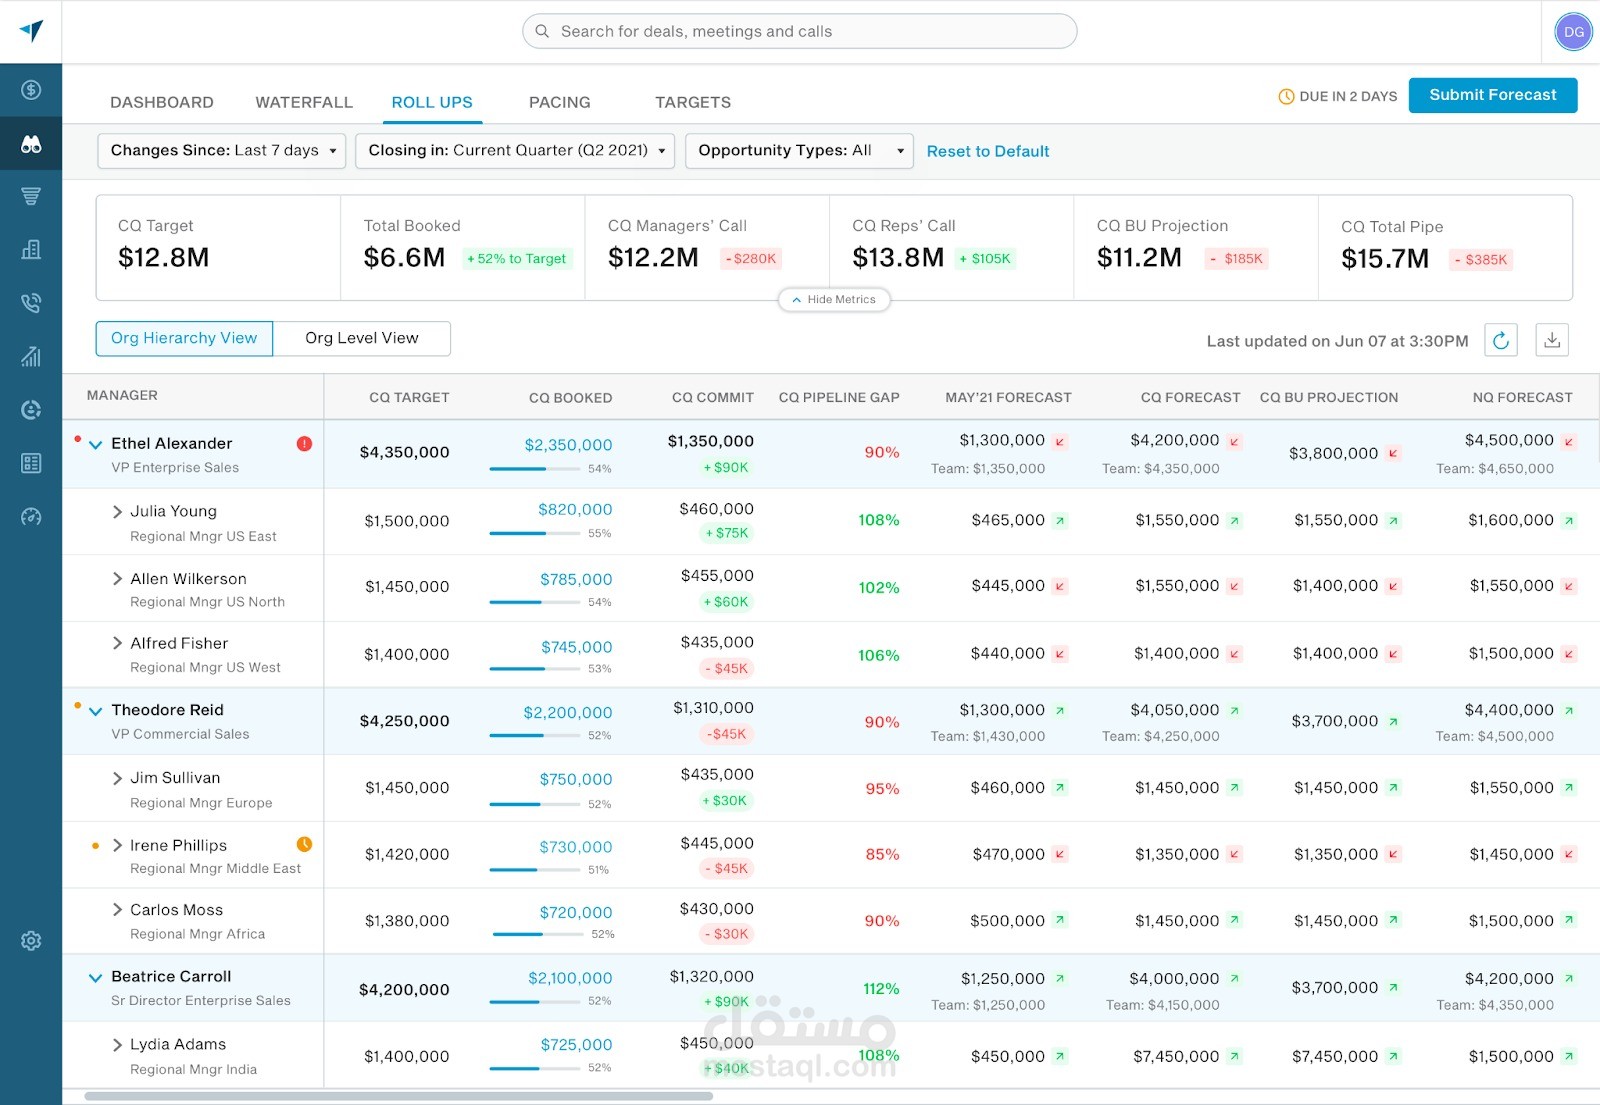The image size is (1600, 1105).
Task: Open Carlos Moss's CQ booked $720,000
Action: click(576, 913)
